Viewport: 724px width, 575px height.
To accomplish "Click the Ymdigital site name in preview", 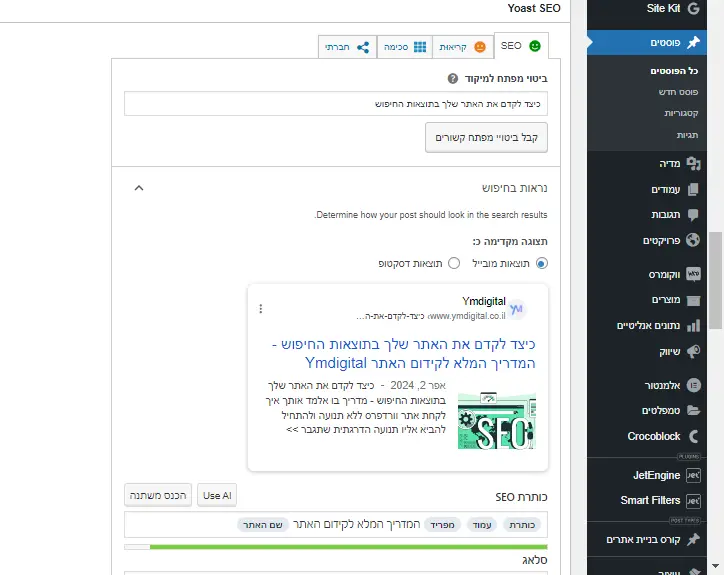I will point(483,302).
